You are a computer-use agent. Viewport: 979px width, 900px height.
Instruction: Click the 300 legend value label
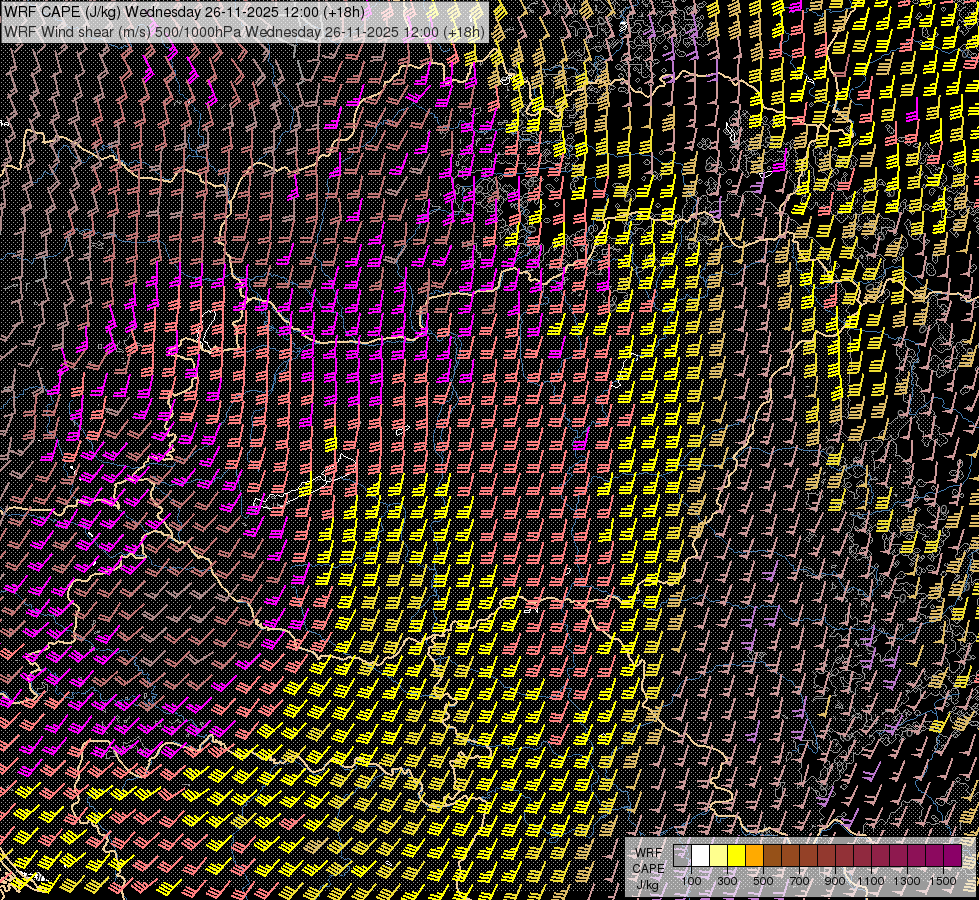(x=727, y=881)
